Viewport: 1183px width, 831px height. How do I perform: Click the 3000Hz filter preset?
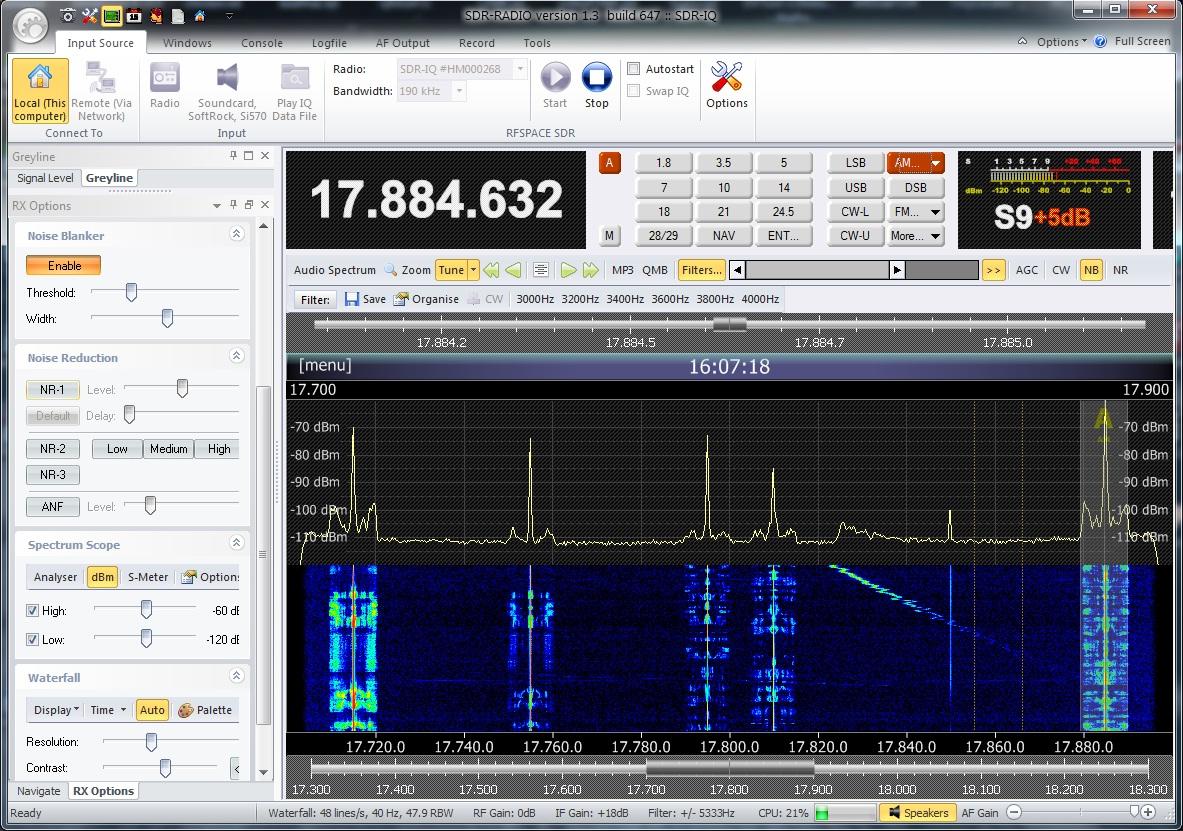tap(535, 299)
